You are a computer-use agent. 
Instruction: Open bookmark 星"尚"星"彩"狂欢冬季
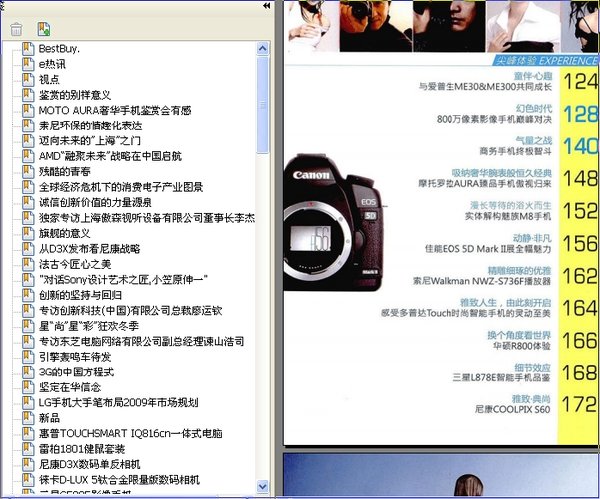coord(89,326)
